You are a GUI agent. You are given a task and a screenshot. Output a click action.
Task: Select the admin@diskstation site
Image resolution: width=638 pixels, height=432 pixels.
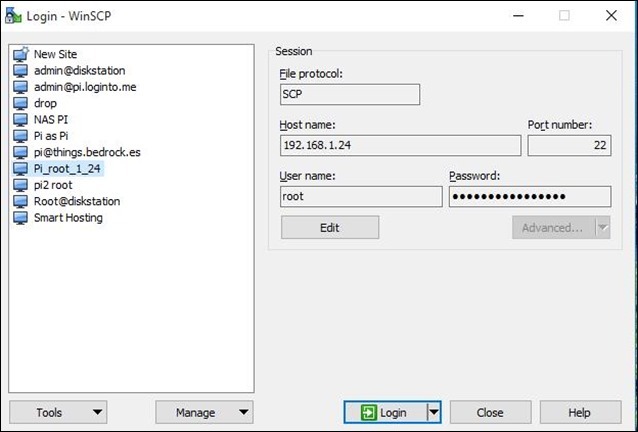(79, 71)
